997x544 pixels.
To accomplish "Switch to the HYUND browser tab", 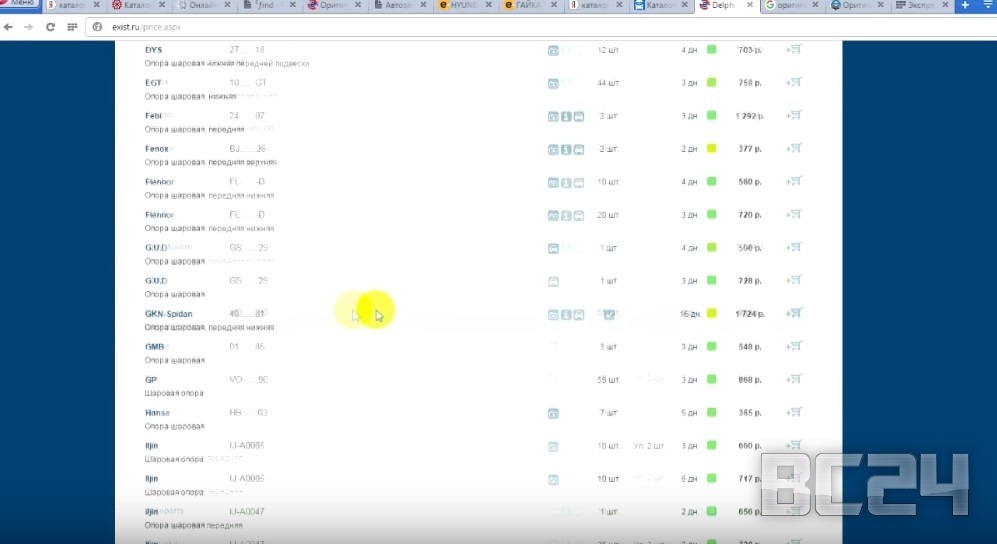I will click(463, 6).
